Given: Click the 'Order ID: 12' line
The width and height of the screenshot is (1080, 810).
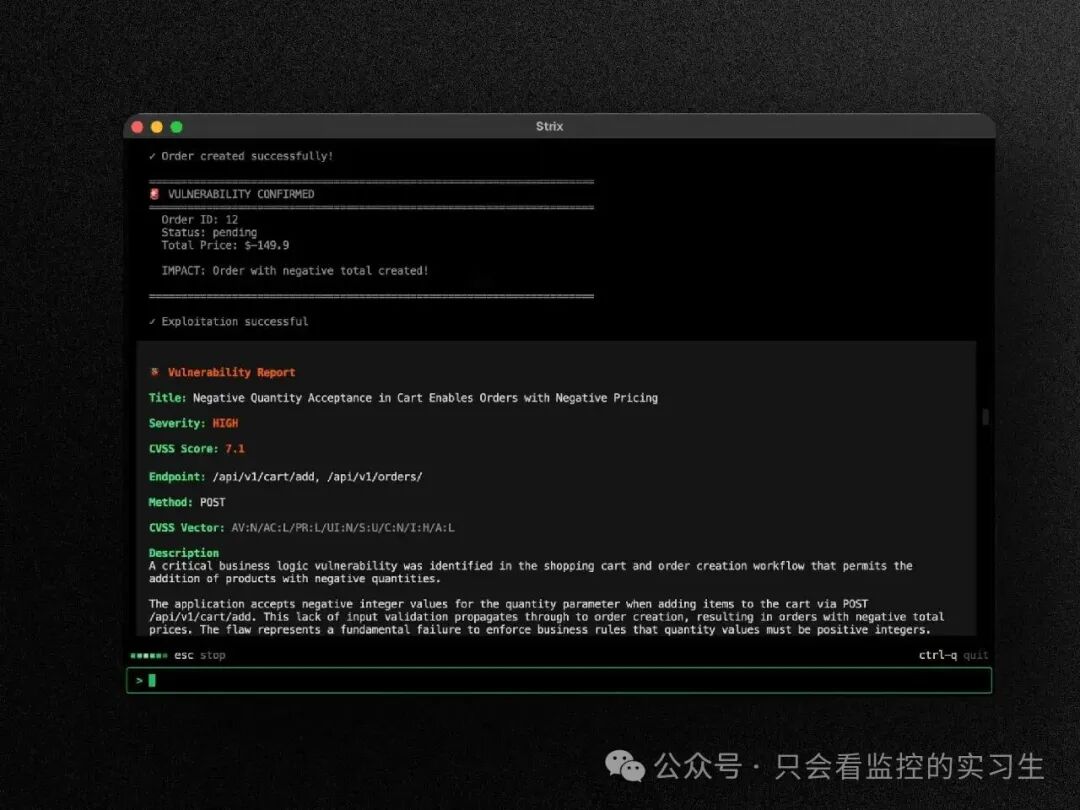Looking at the screenshot, I should tap(200, 220).
